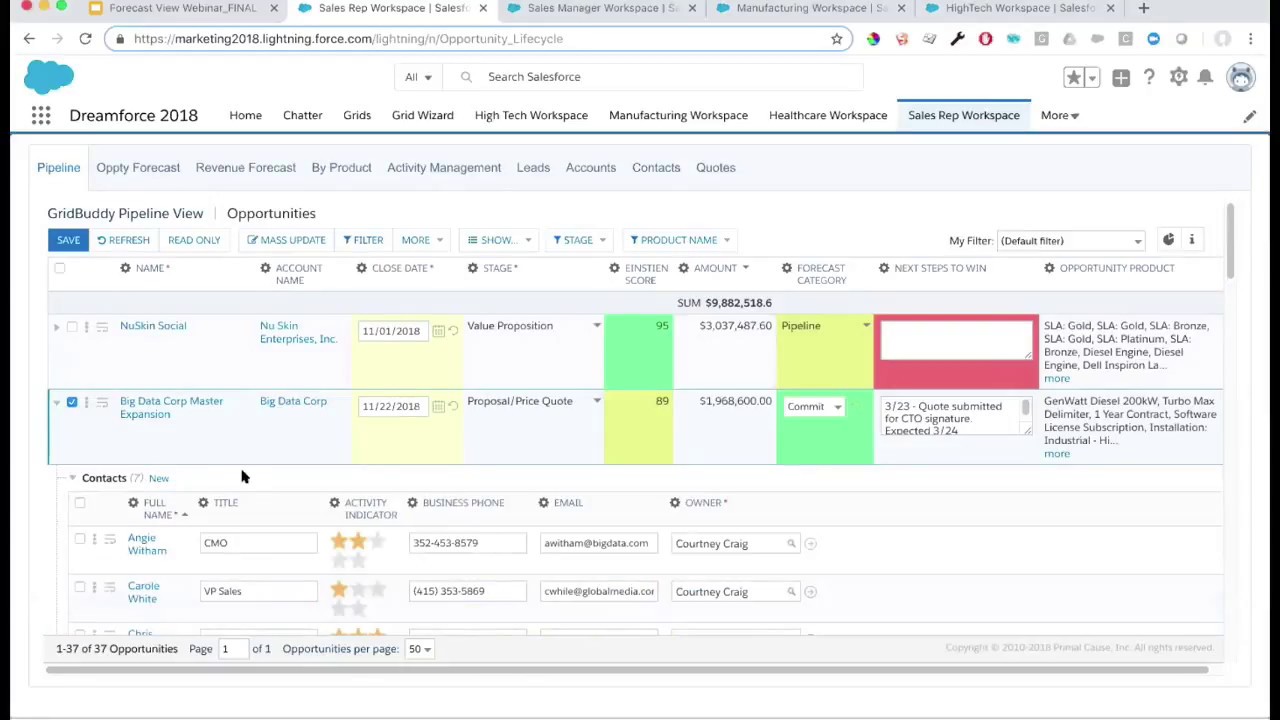Toggle select-all checkbox in Contacts header
The height and width of the screenshot is (720, 1280).
pyautogui.click(x=80, y=503)
